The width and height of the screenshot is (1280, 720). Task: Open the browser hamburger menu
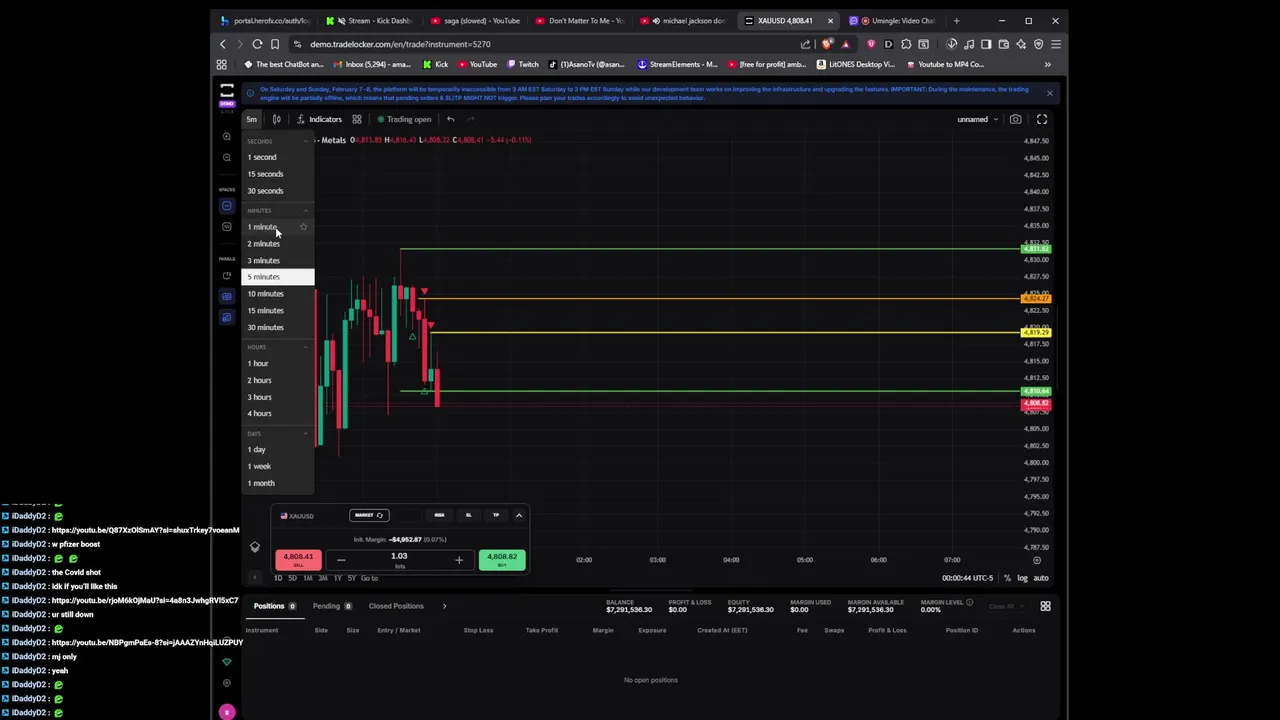click(x=1056, y=44)
